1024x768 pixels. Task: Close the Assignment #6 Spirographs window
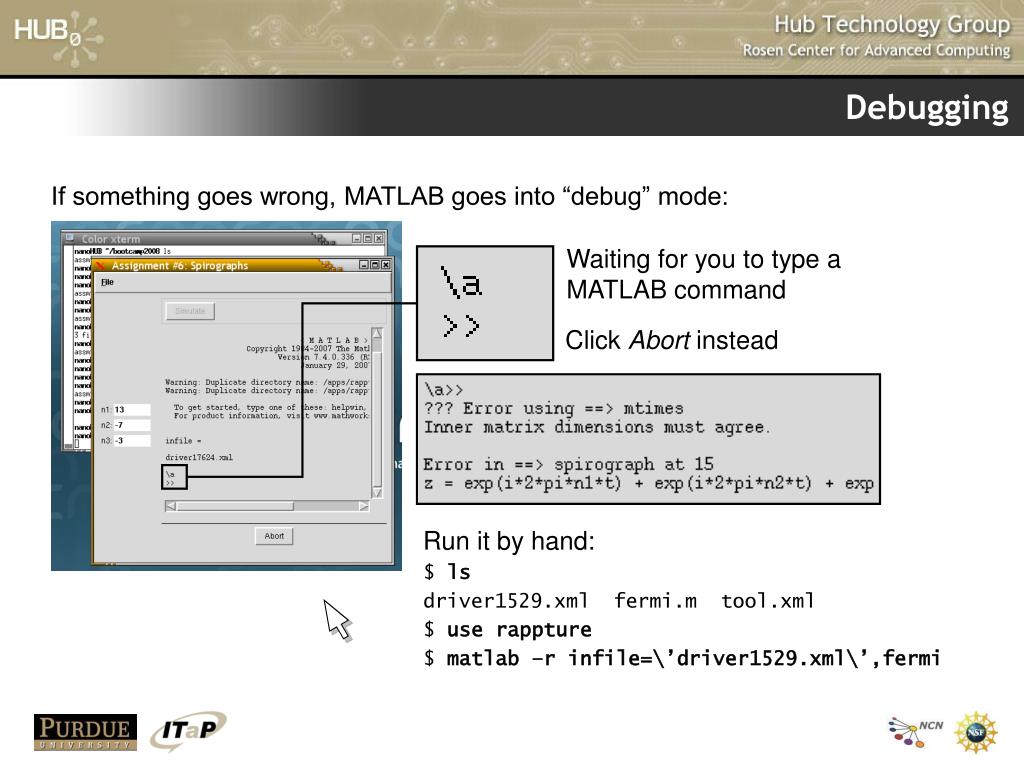coord(385,264)
